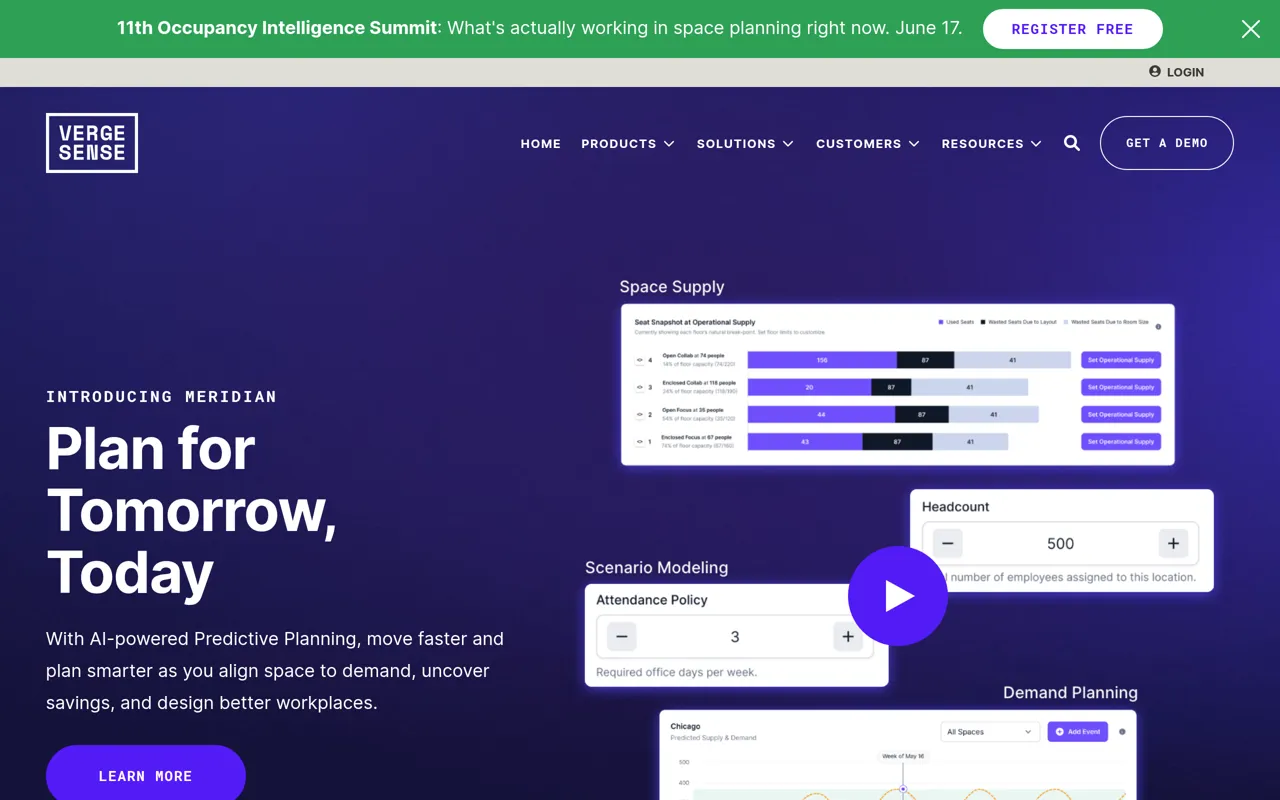Viewport: 1280px width, 800px height.
Task: Increase Attendance Policy days with plus
Action: (848, 636)
